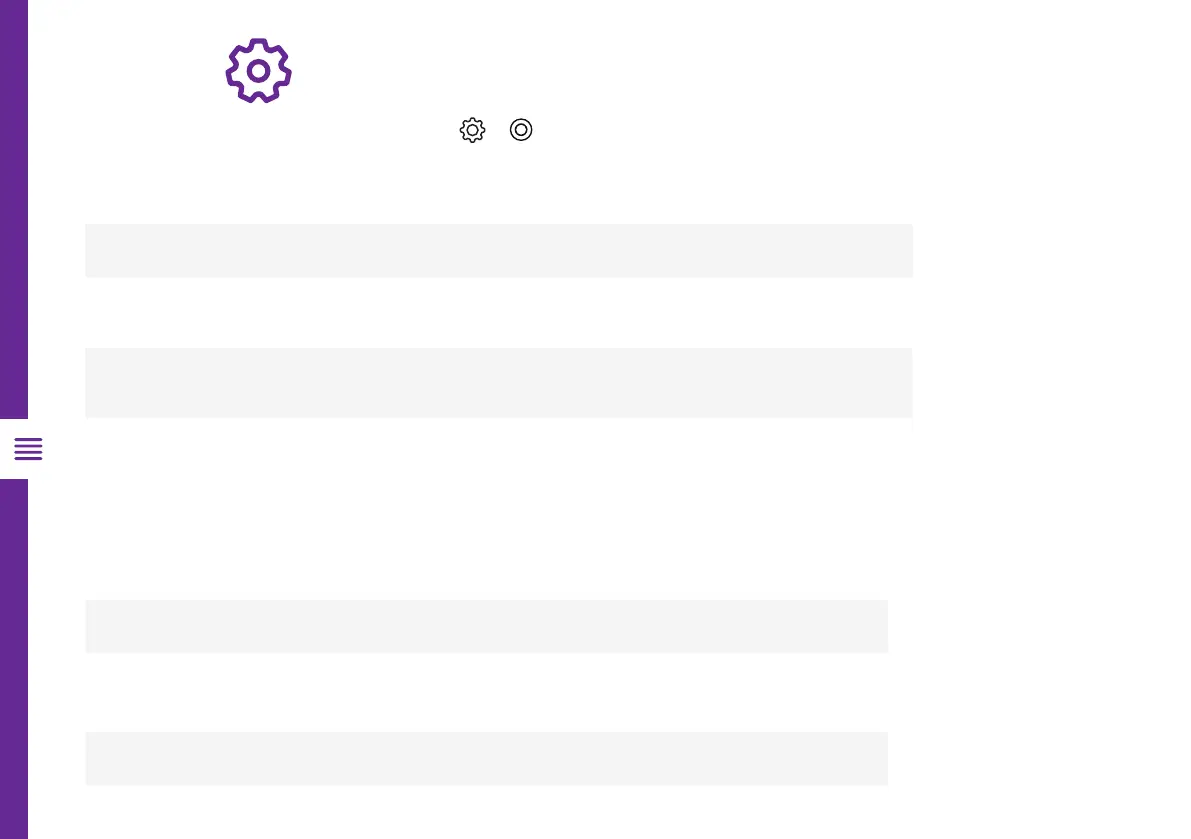Select the ring icon beside the small gear
1191x839 pixels.
(x=521, y=130)
